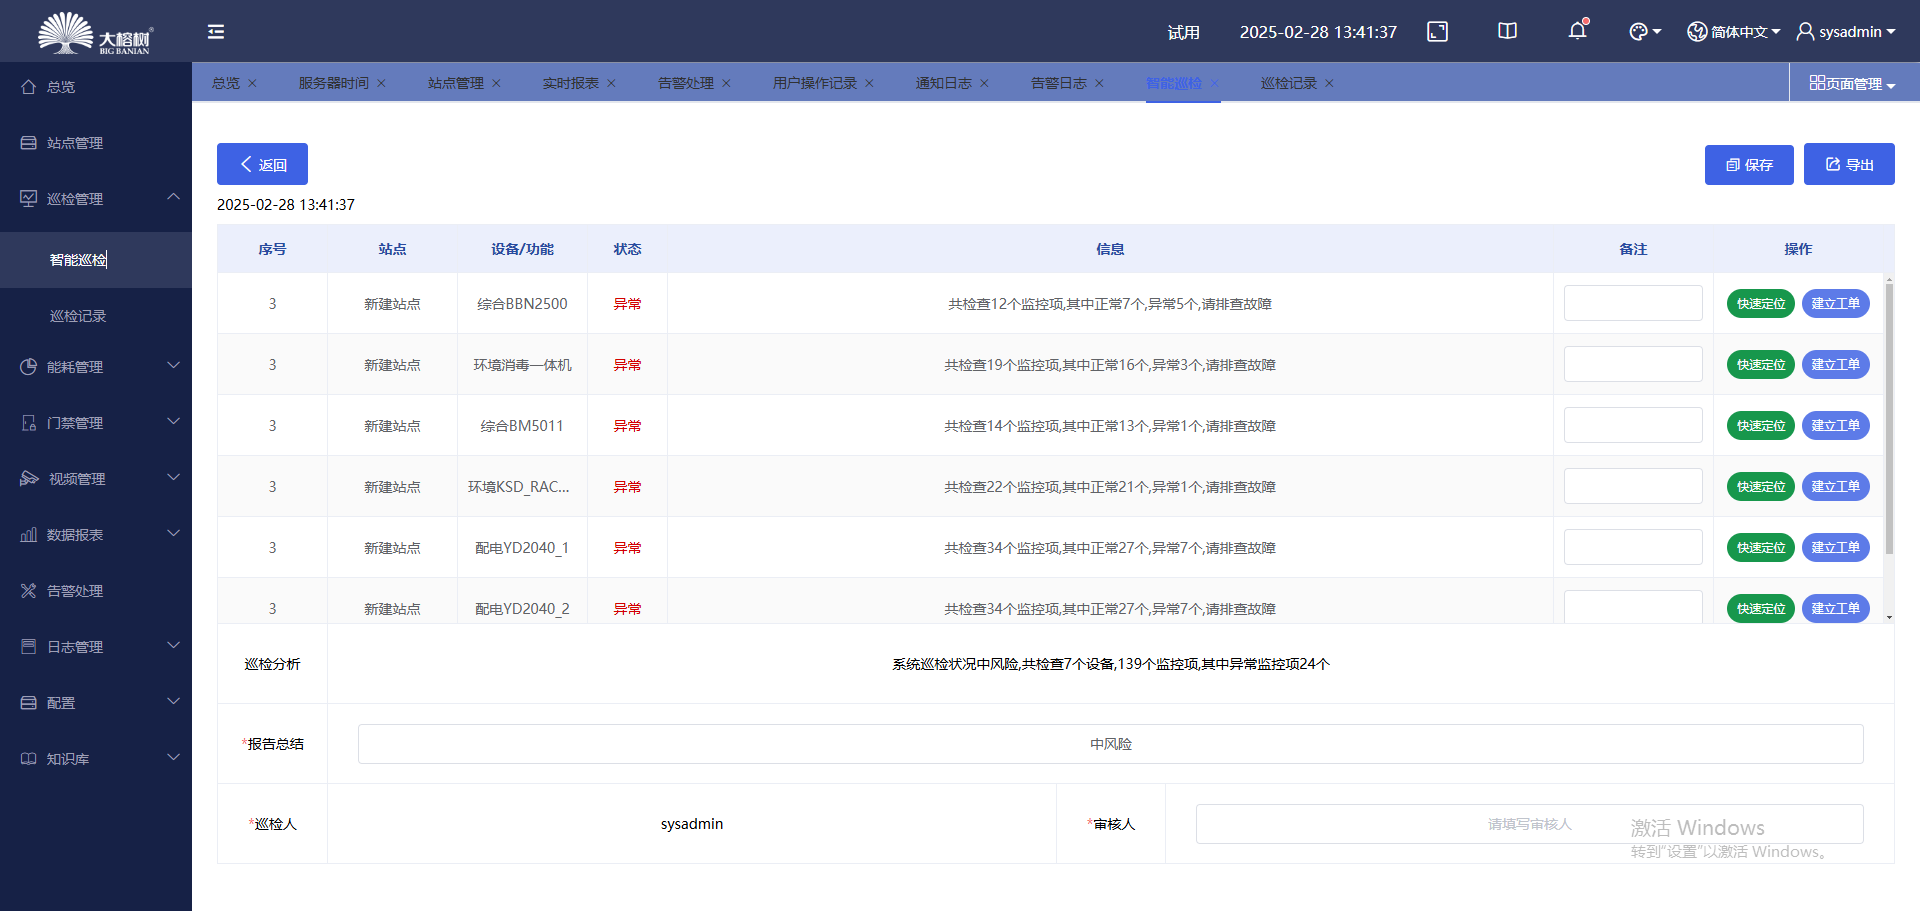The height and width of the screenshot is (911, 1920).
Task: Open 告警处理 in sidebar
Action: point(96,591)
